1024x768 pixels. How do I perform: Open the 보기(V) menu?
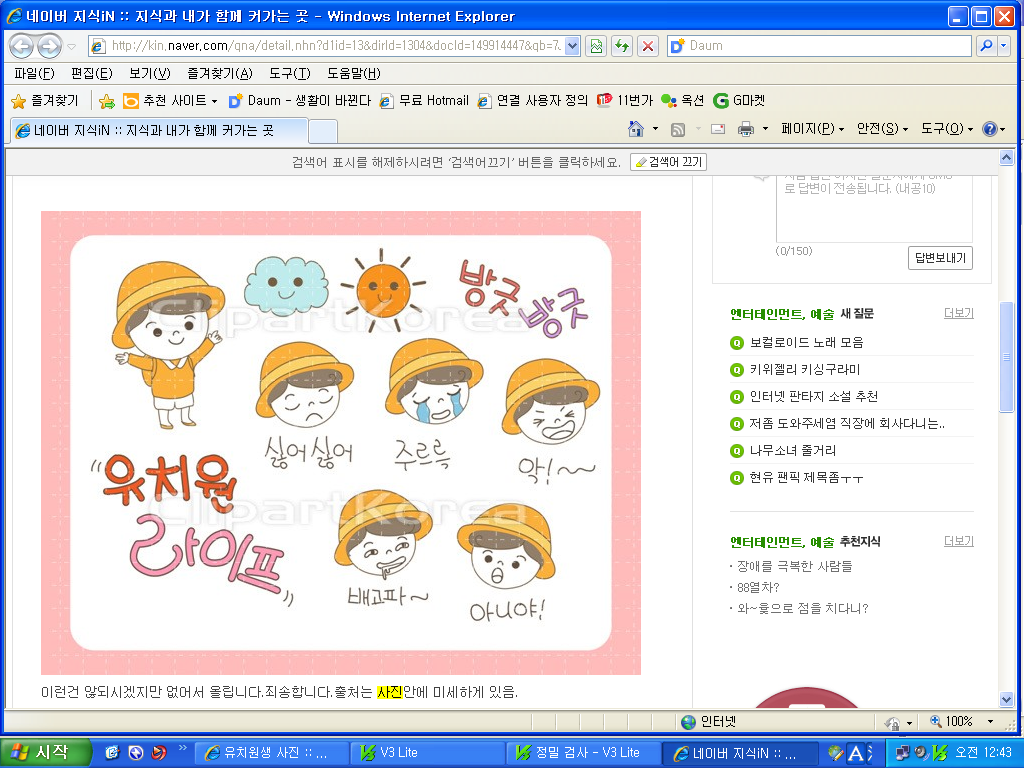pyautogui.click(x=149, y=73)
